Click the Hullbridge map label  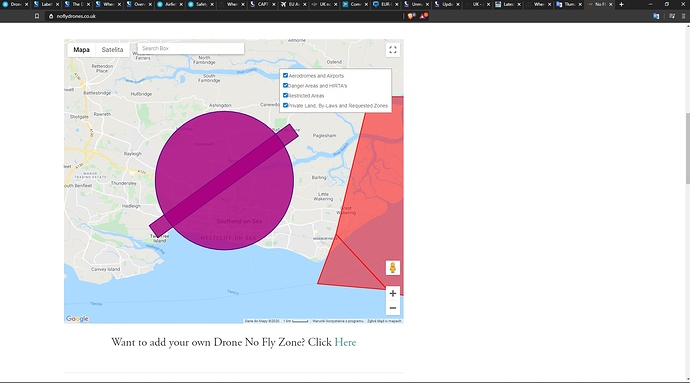tap(141, 94)
